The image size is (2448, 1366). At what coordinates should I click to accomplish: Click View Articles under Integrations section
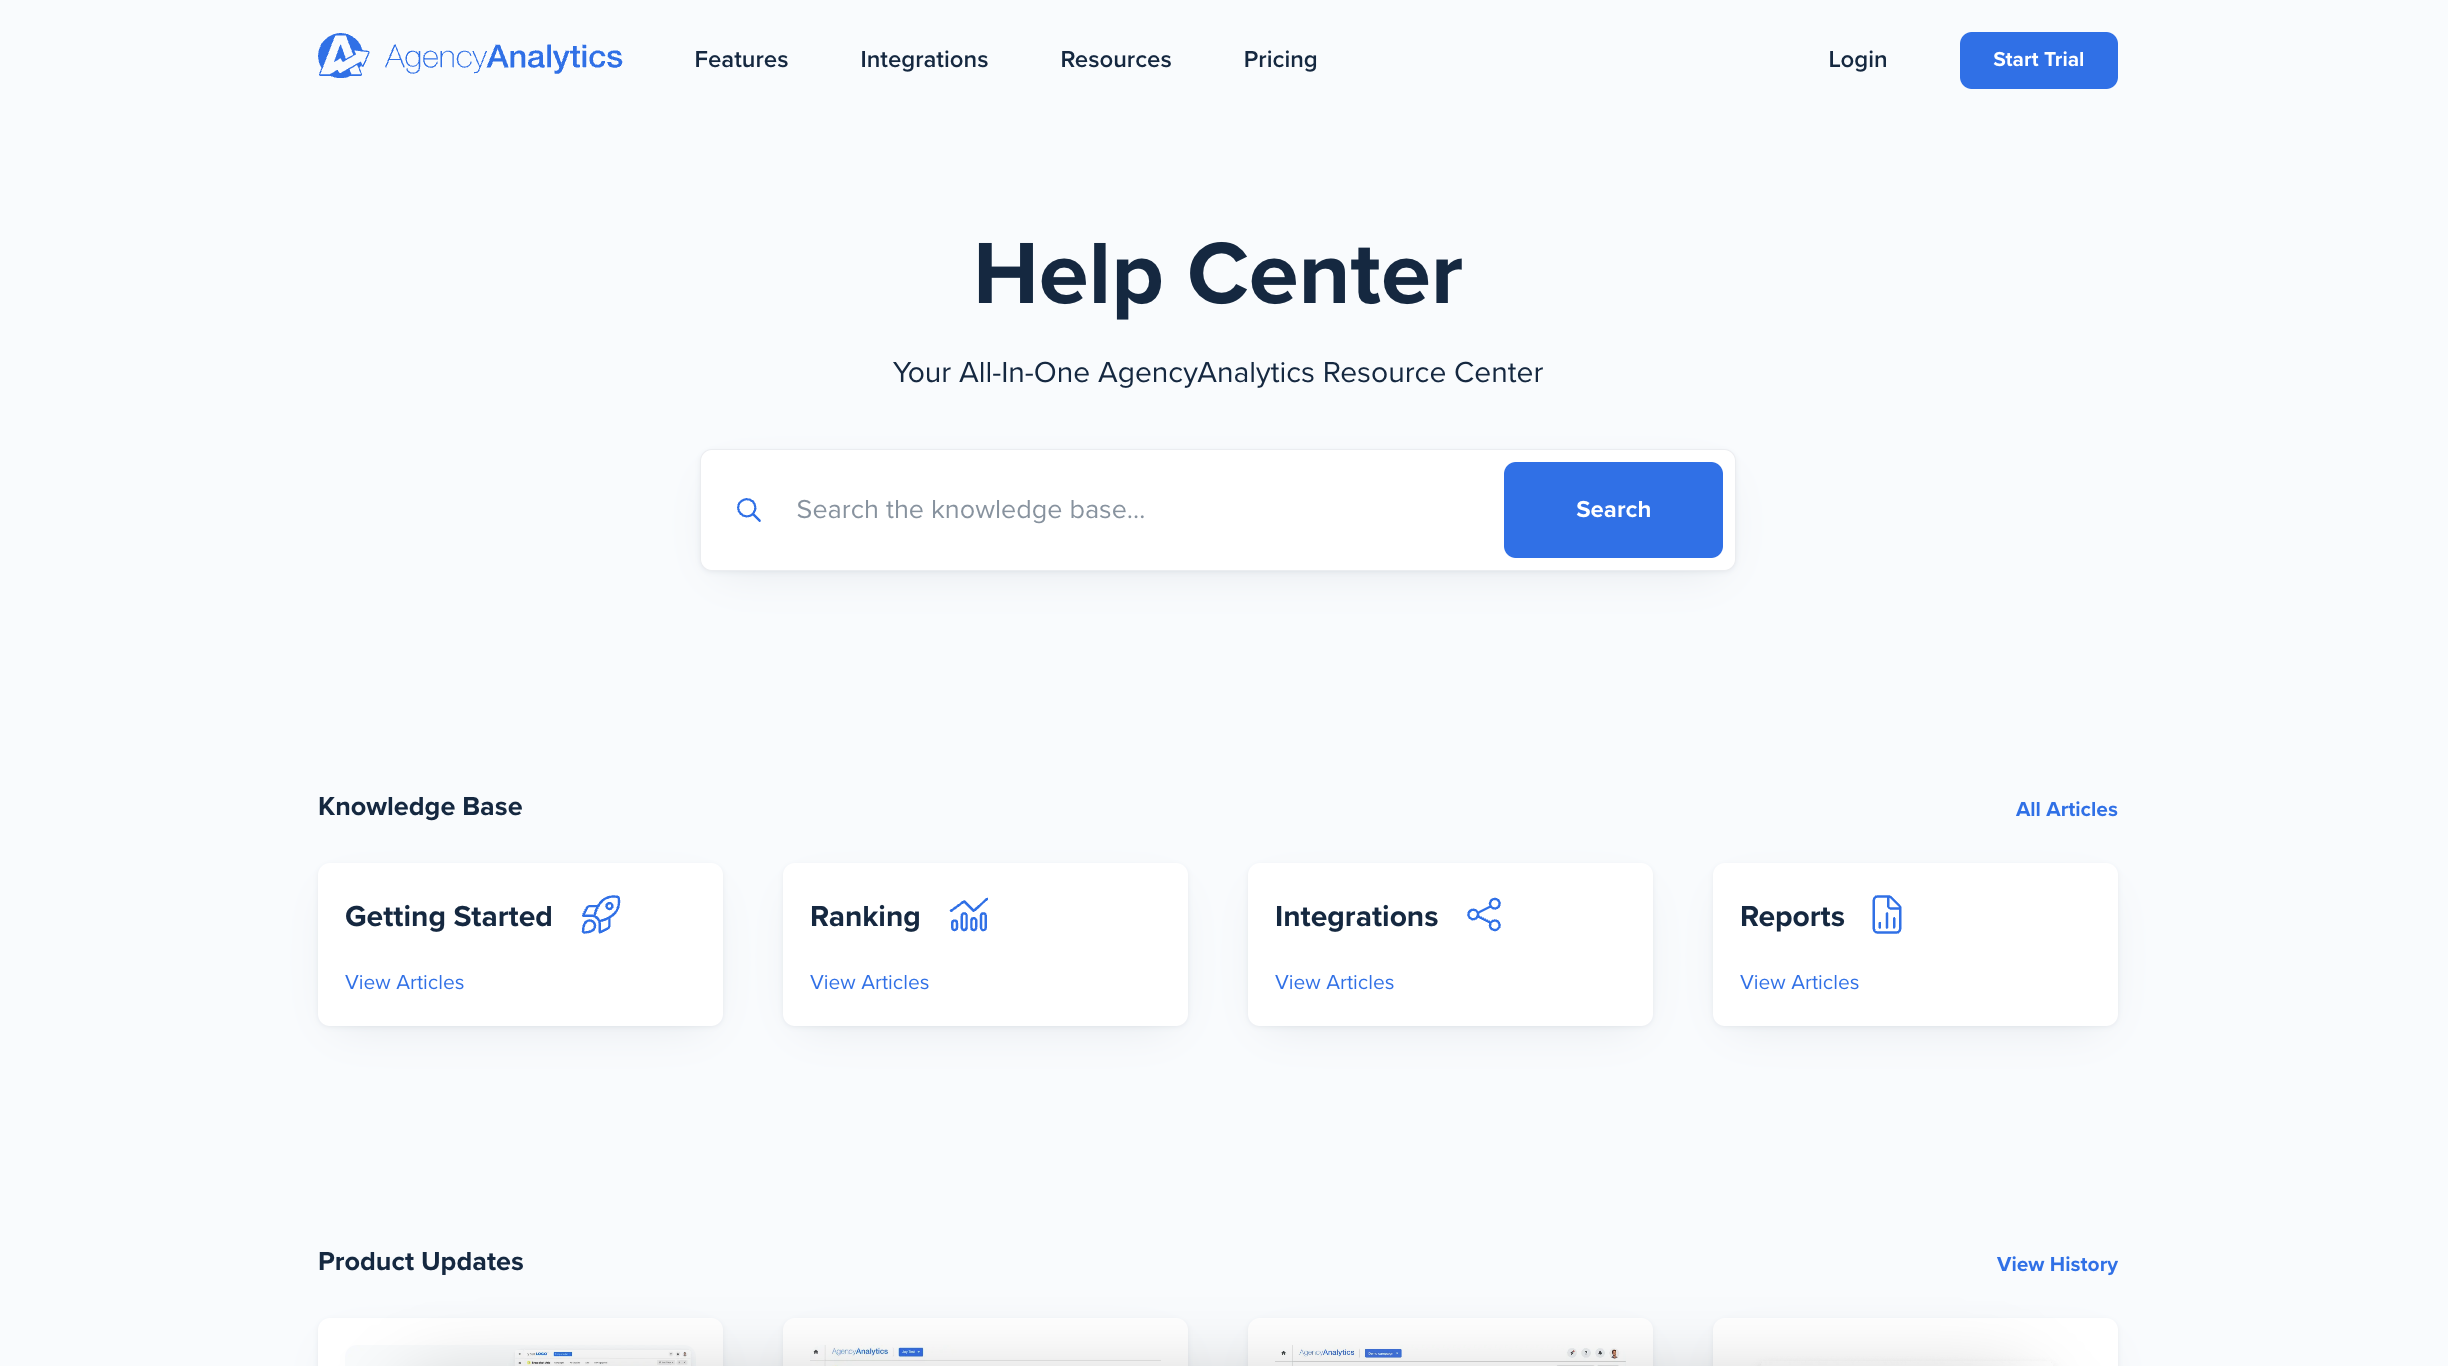1333,981
